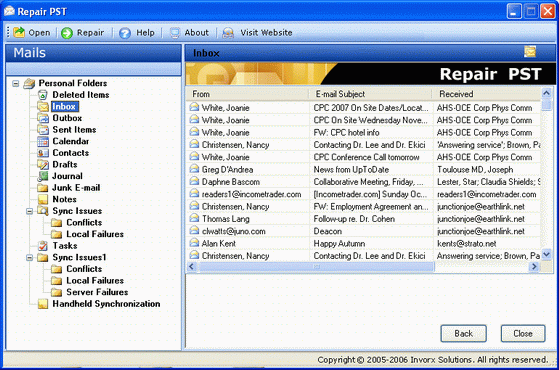Click the horizontal scrollbar right arrow

pyautogui.click(x=534, y=266)
